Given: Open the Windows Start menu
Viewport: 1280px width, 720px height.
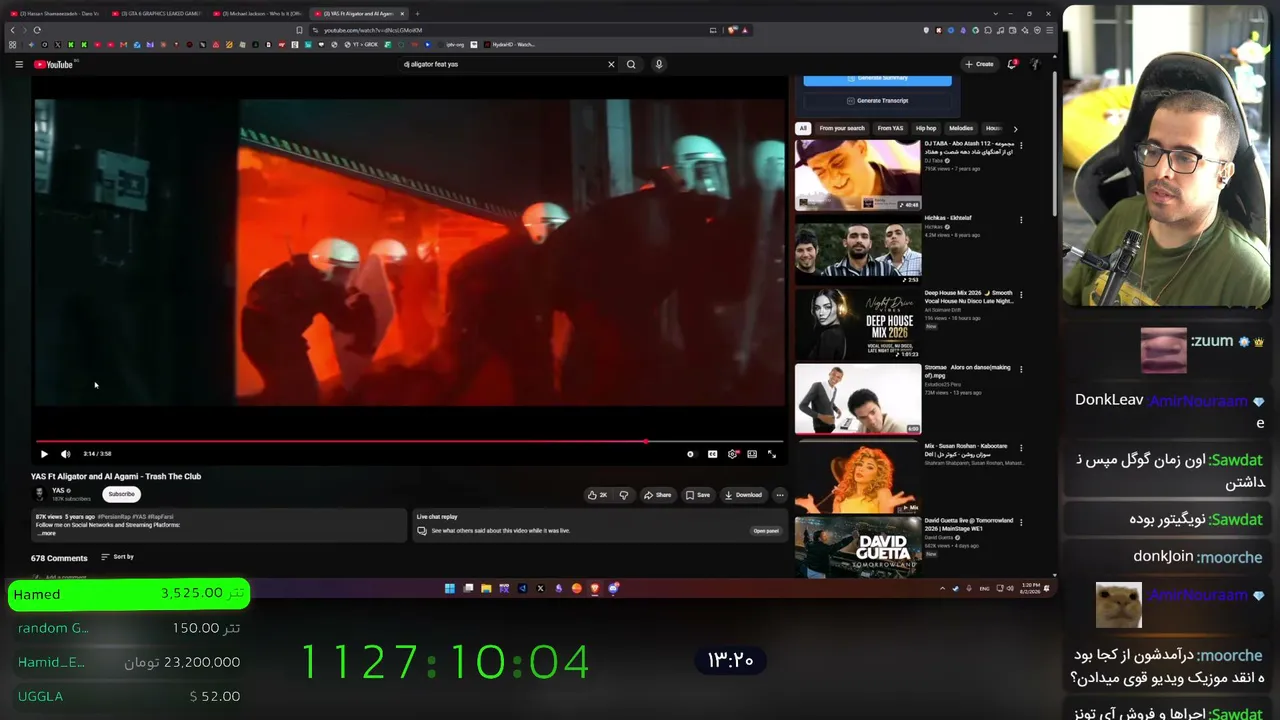Looking at the screenshot, I should (x=450, y=588).
